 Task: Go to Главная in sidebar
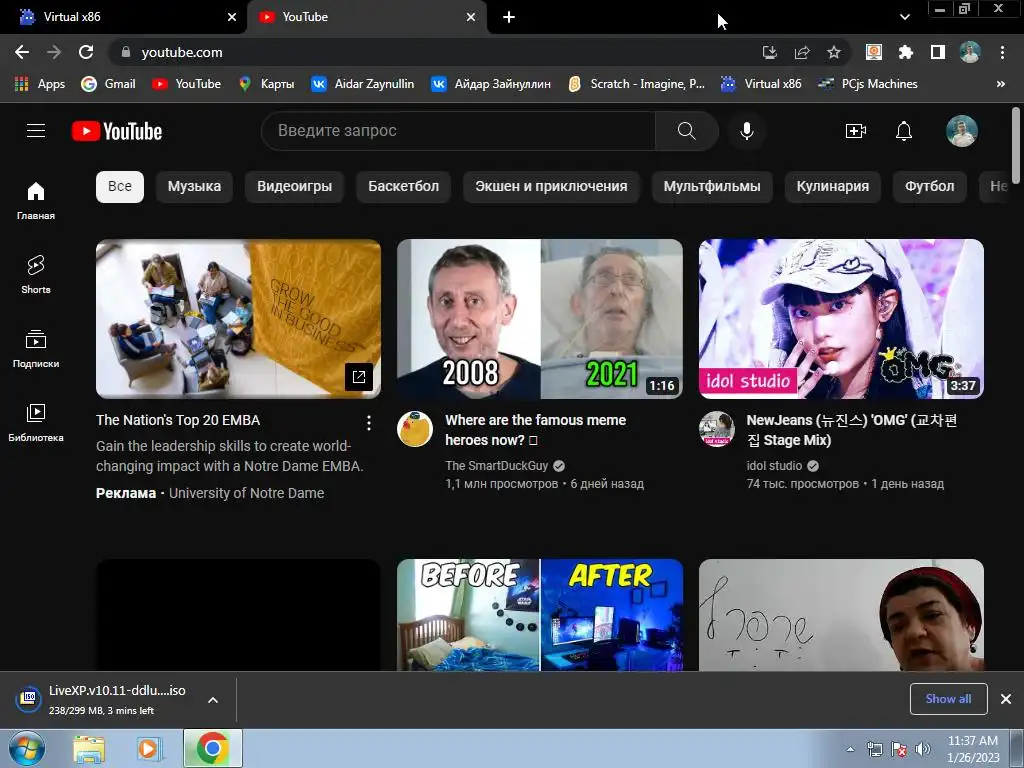(x=36, y=200)
